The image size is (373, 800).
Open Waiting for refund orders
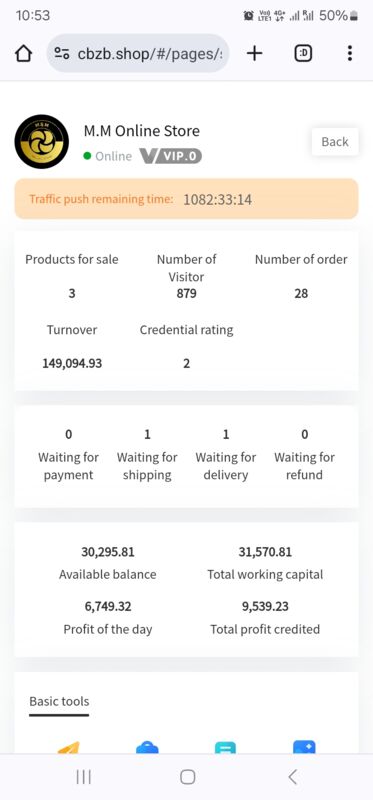[x=304, y=455]
